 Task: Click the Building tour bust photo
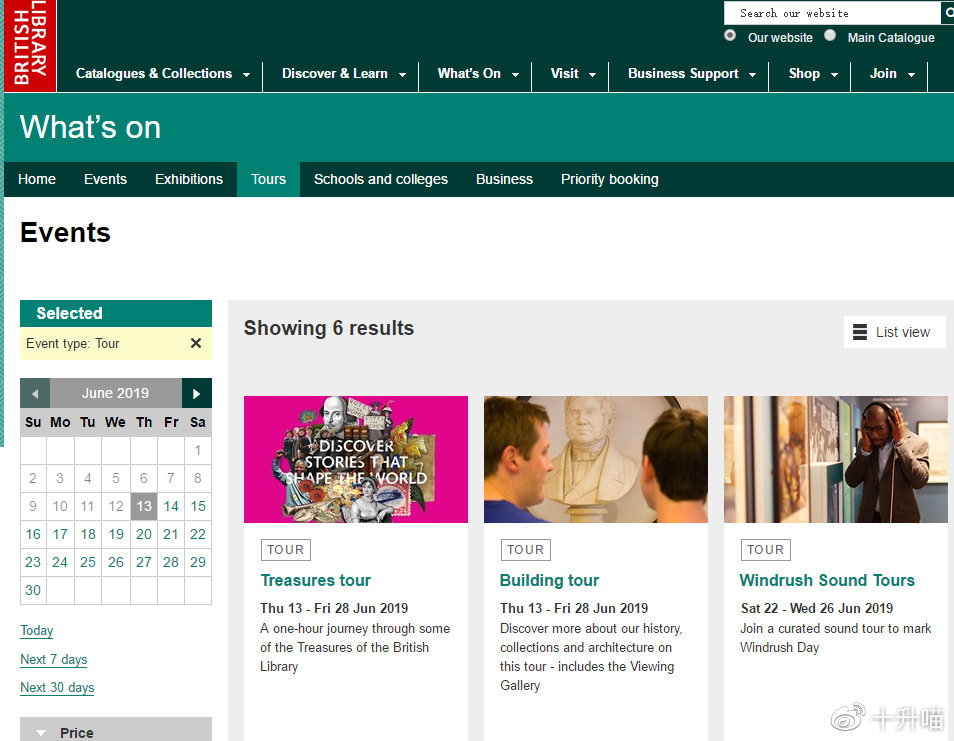pyautogui.click(x=596, y=459)
